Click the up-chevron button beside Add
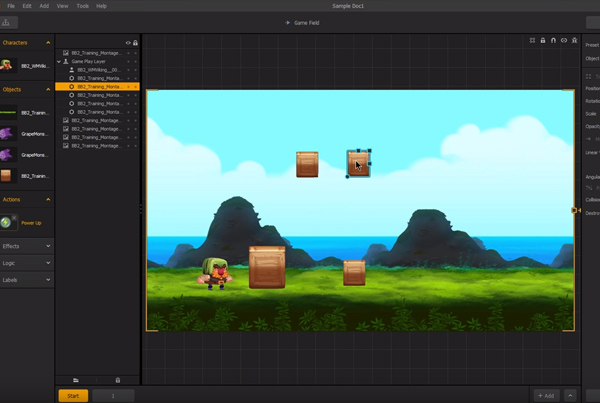The height and width of the screenshot is (403, 600). pyautogui.click(x=570, y=396)
